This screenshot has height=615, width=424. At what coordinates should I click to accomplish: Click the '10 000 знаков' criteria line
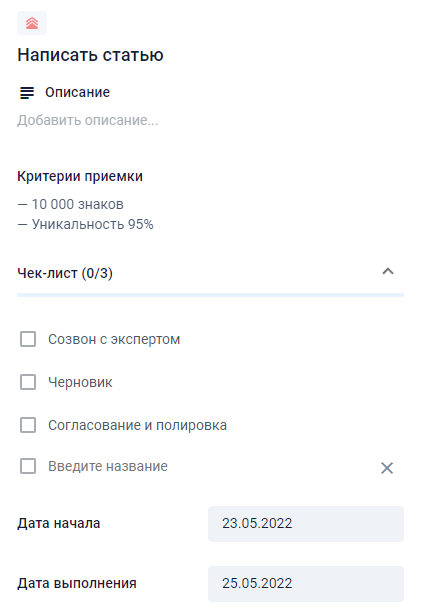[x=71, y=204]
